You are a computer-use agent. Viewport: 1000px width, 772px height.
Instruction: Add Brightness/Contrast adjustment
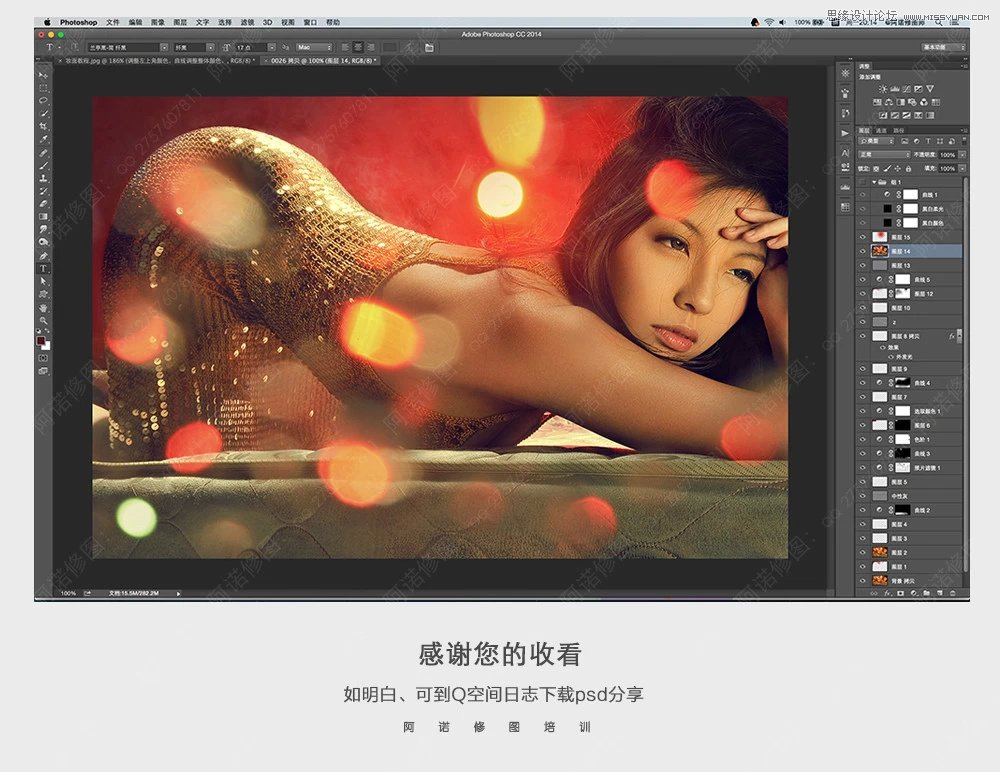coord(883,89)
